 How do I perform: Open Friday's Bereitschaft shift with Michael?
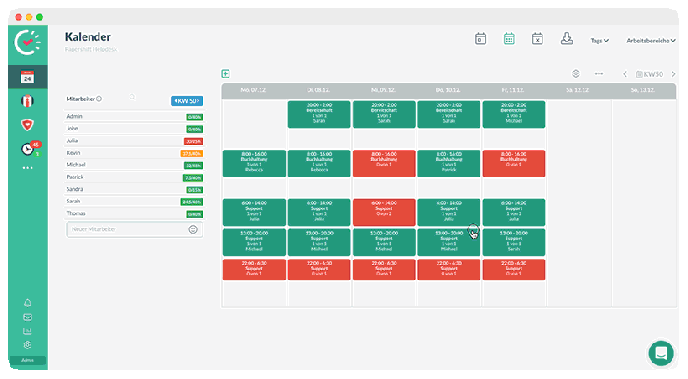514,114
